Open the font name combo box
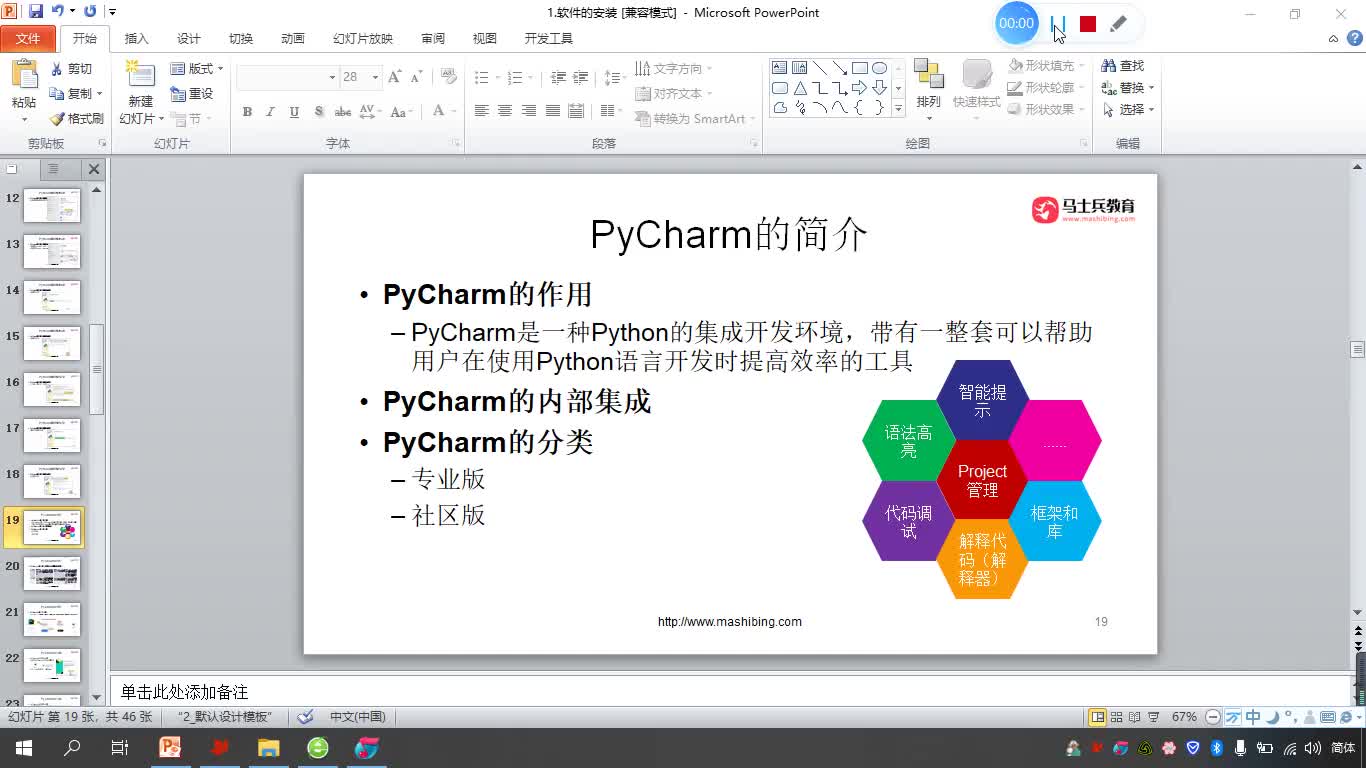 (x=288, y=77)
